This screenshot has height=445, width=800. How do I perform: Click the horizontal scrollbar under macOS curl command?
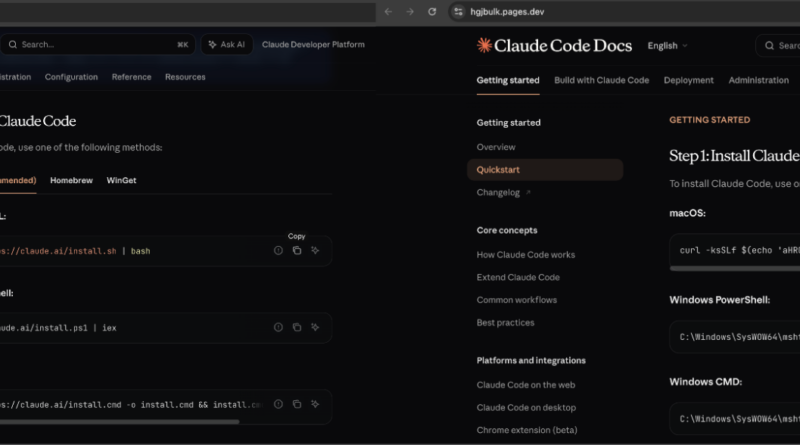click(735, 268)
